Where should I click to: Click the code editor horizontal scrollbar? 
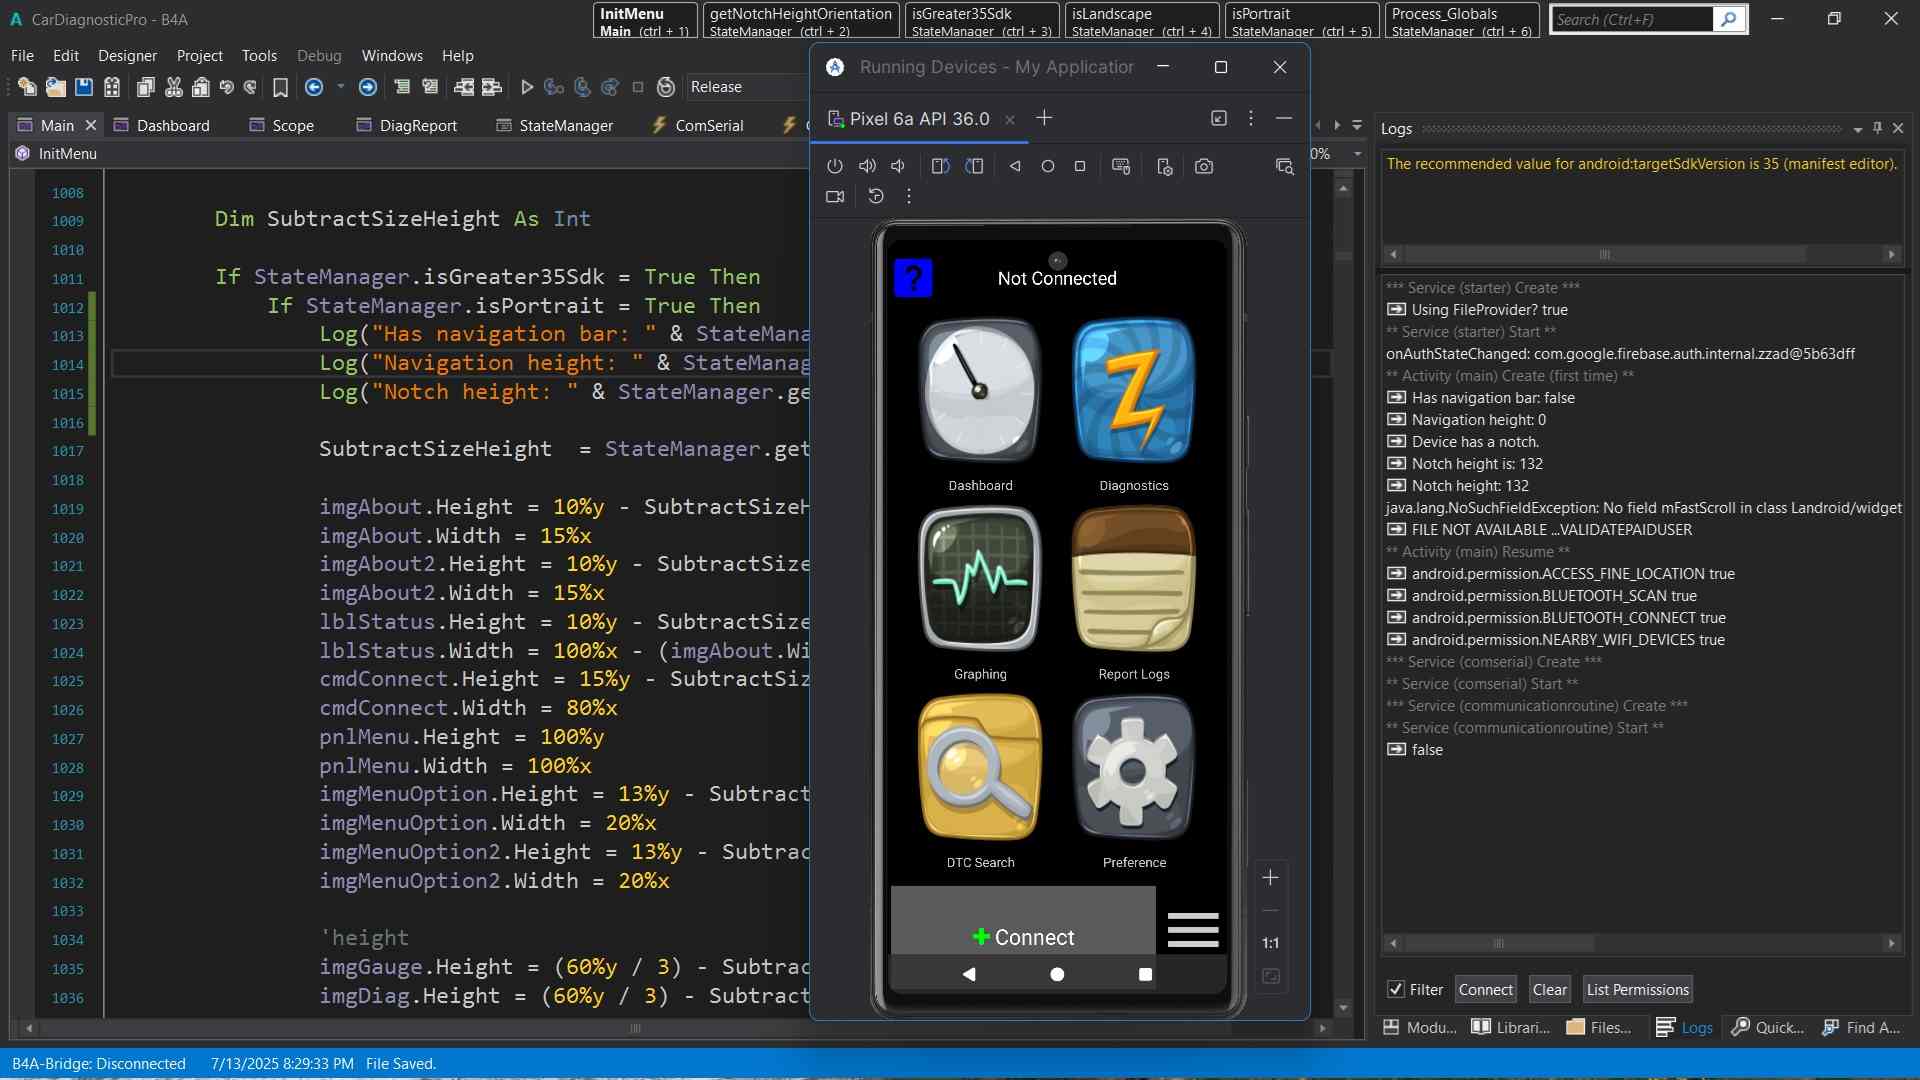pos(635,1028)
